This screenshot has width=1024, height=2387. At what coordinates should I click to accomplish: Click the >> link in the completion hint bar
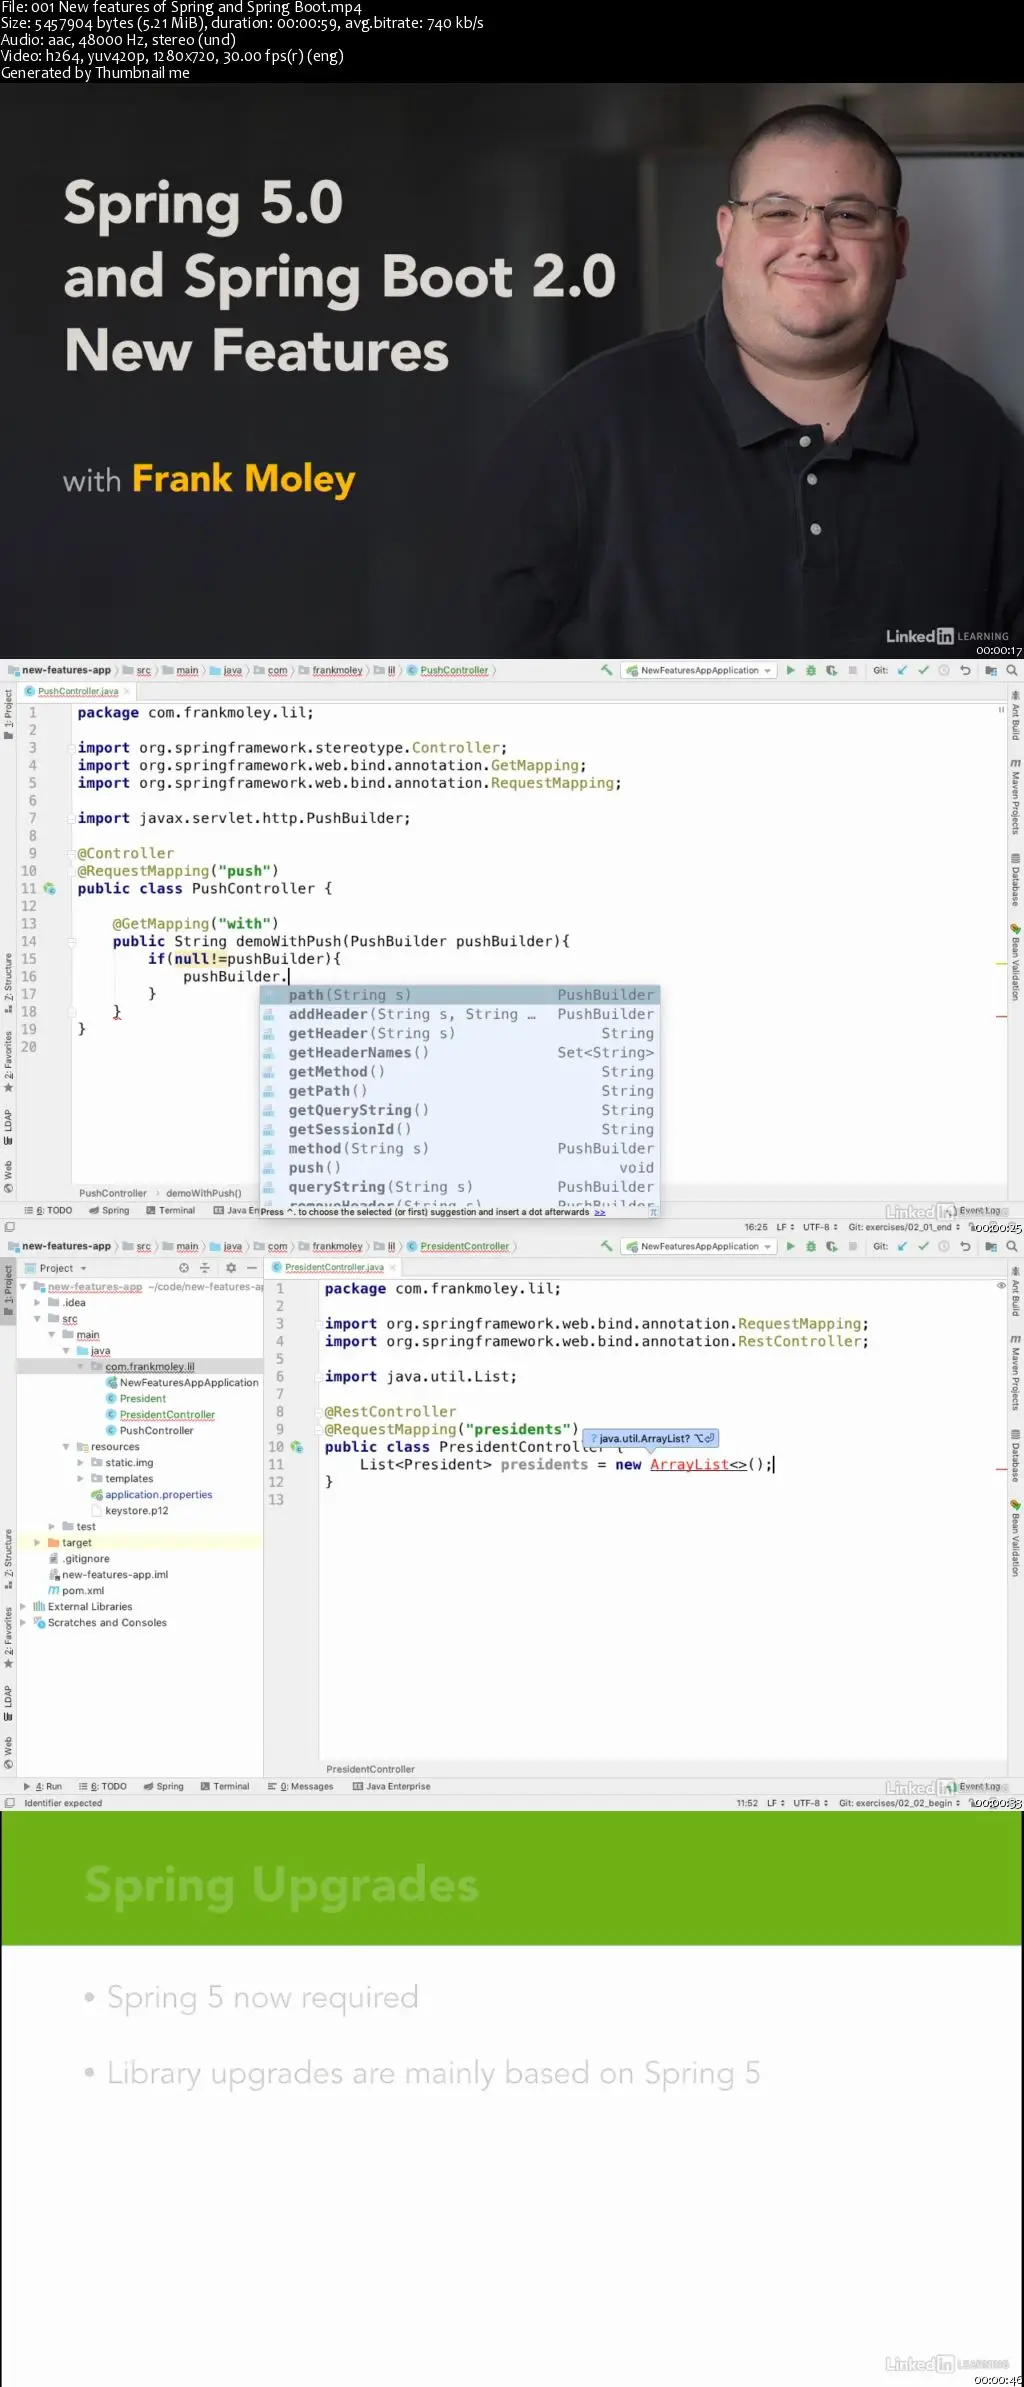click(600, 1212)
